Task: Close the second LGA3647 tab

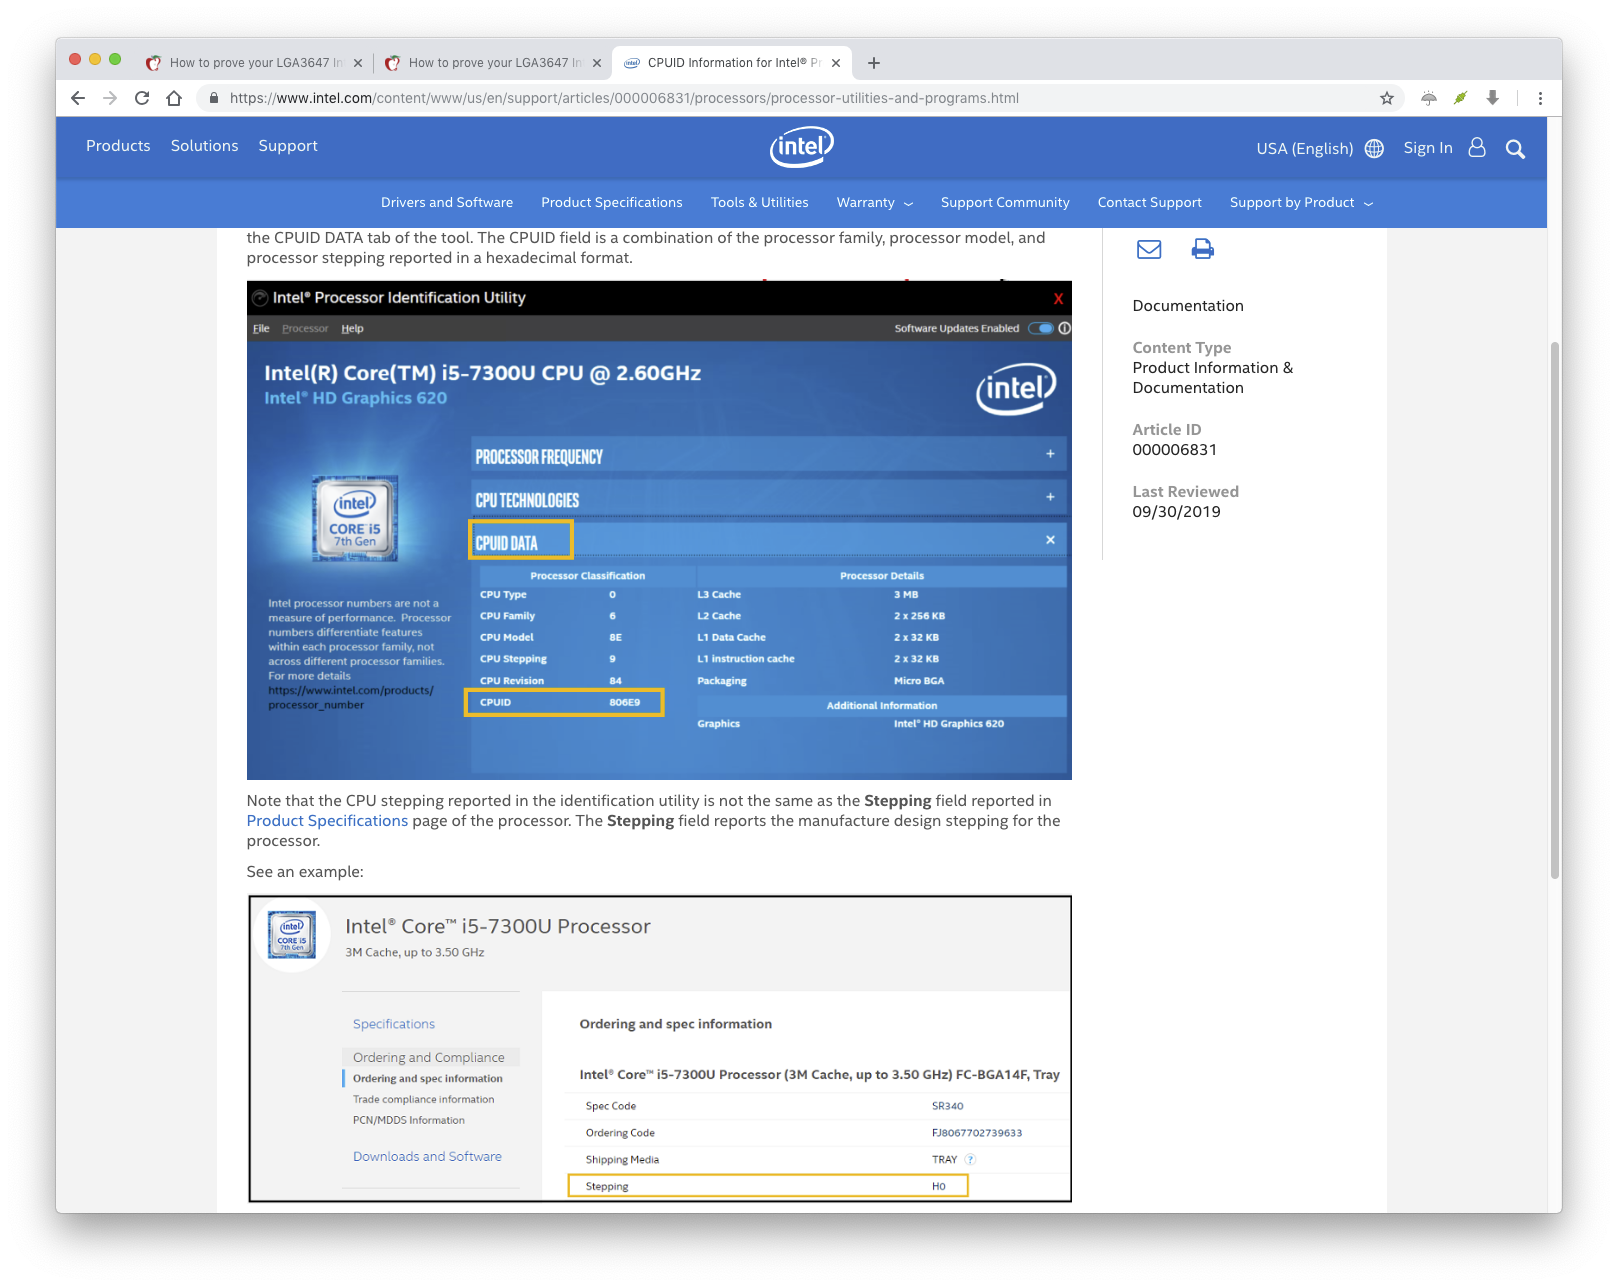Action: 597,63
